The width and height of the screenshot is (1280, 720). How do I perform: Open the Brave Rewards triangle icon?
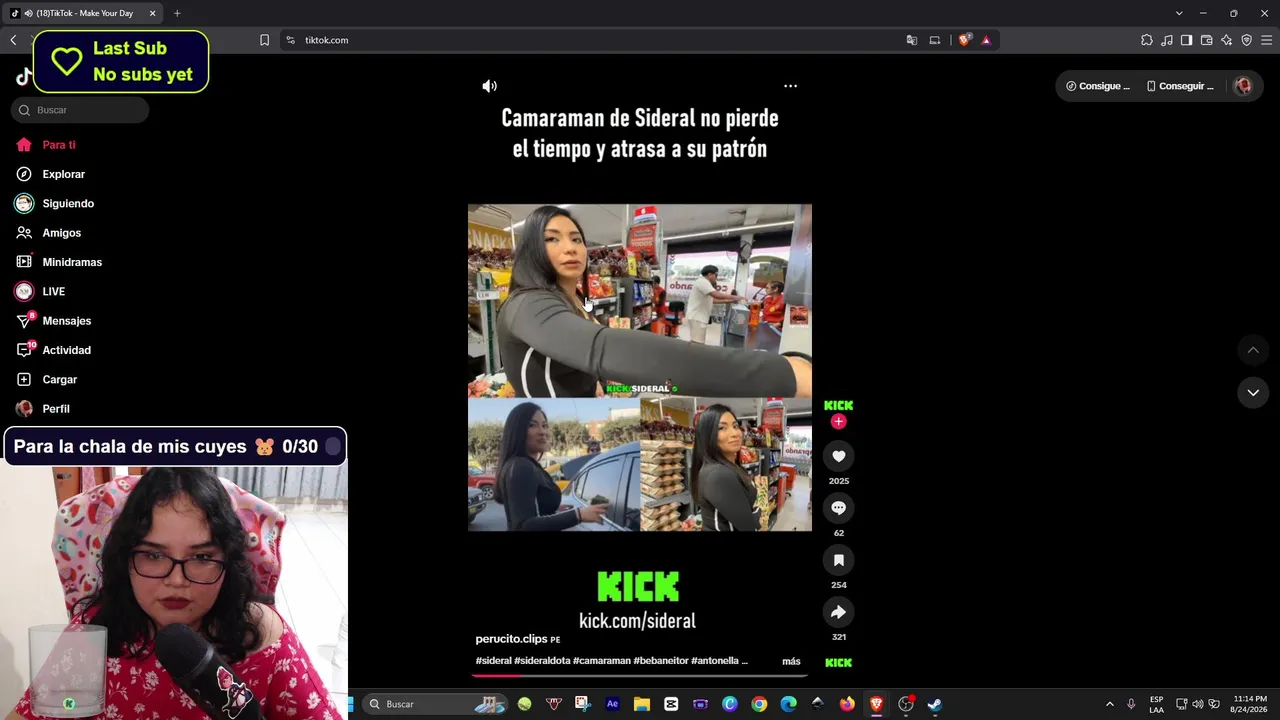(x=986, y=40)
